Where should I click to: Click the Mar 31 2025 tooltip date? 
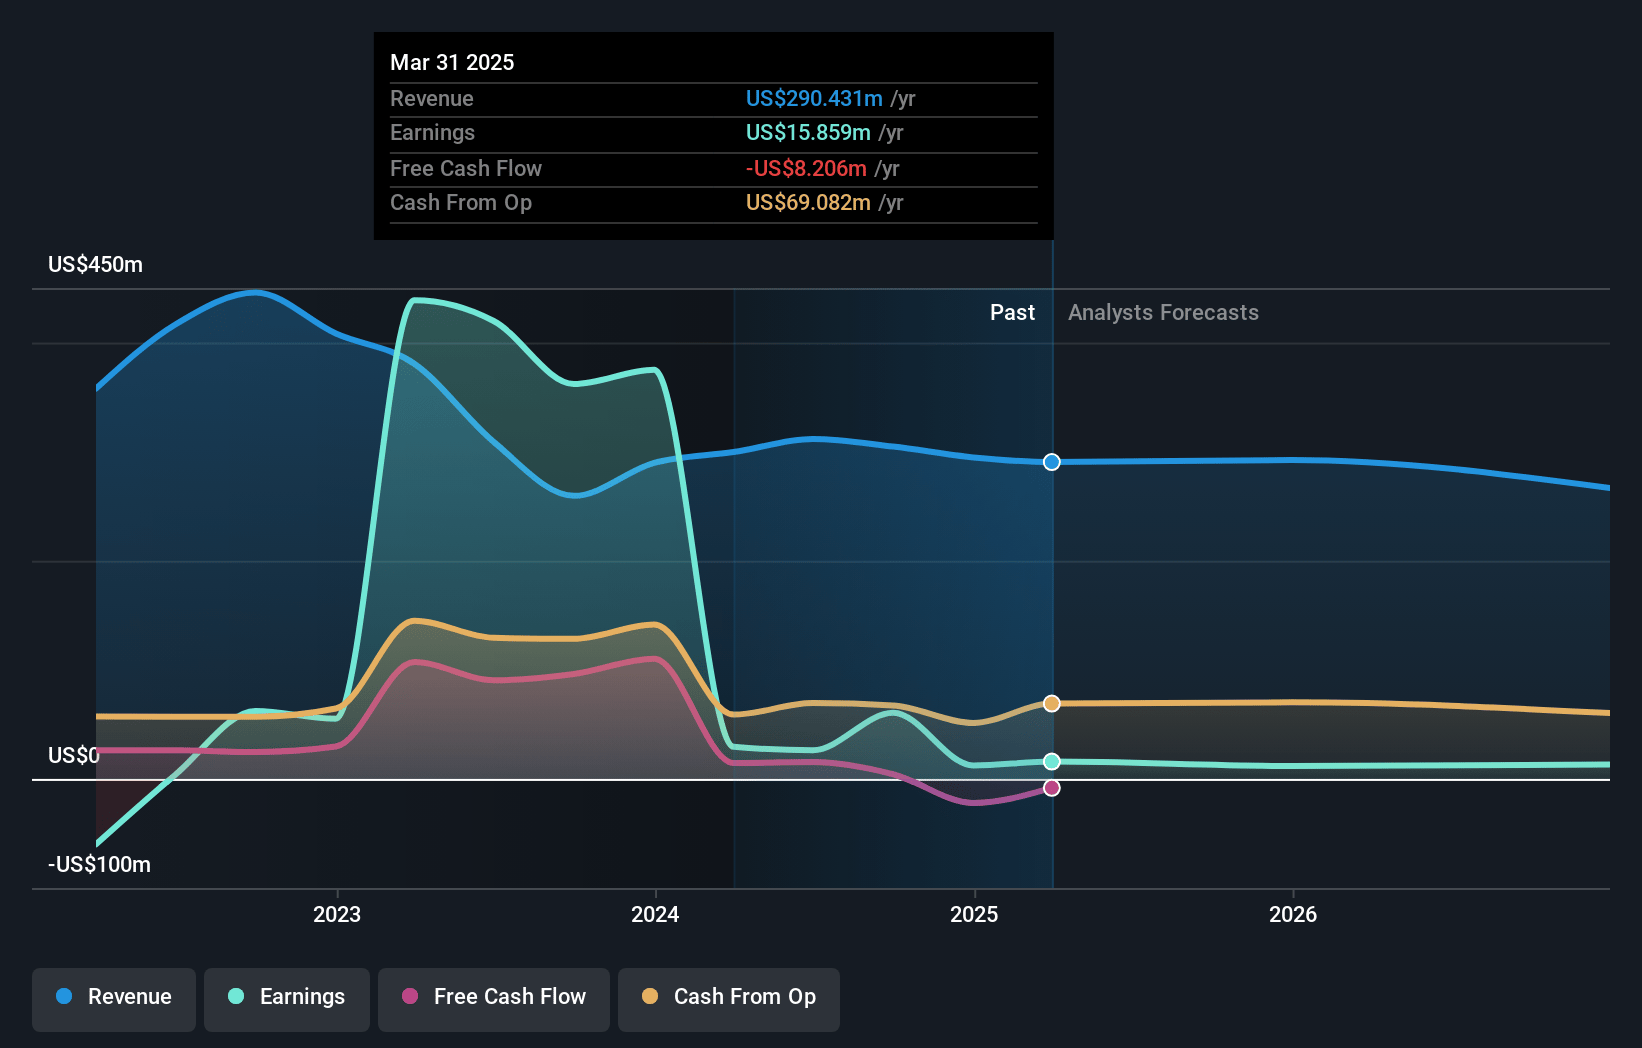(x=452, y=62)
